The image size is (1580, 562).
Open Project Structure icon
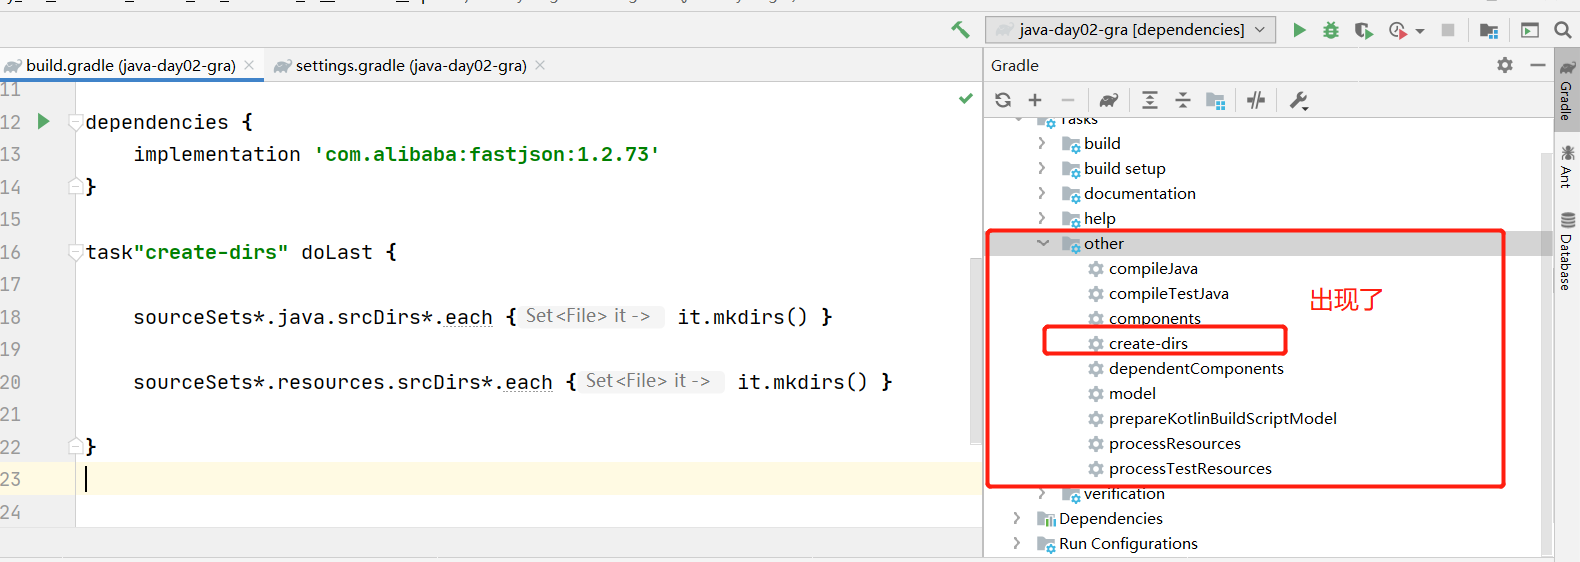(1489, 30)
